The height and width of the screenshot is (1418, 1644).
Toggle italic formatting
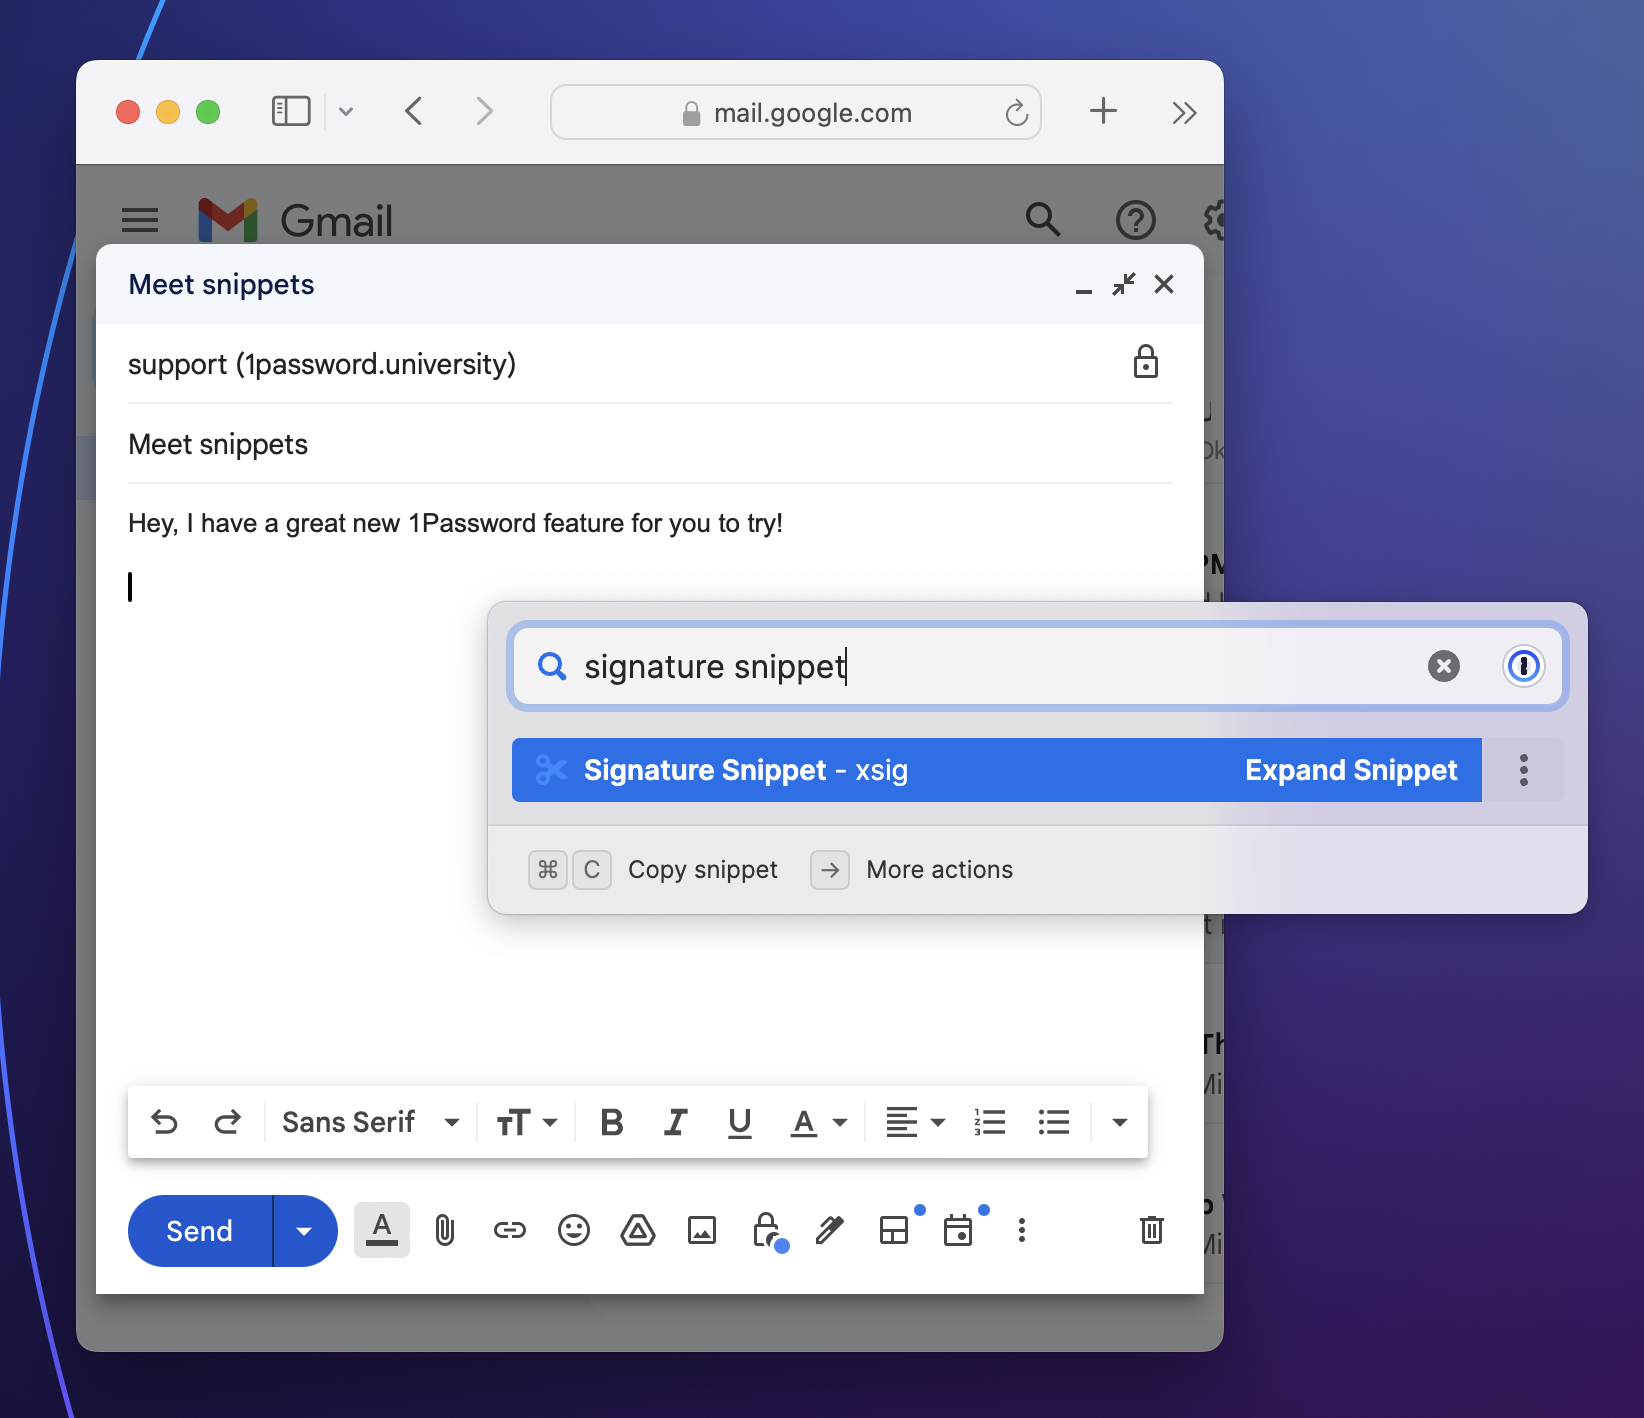click(x=676, y=1122)
